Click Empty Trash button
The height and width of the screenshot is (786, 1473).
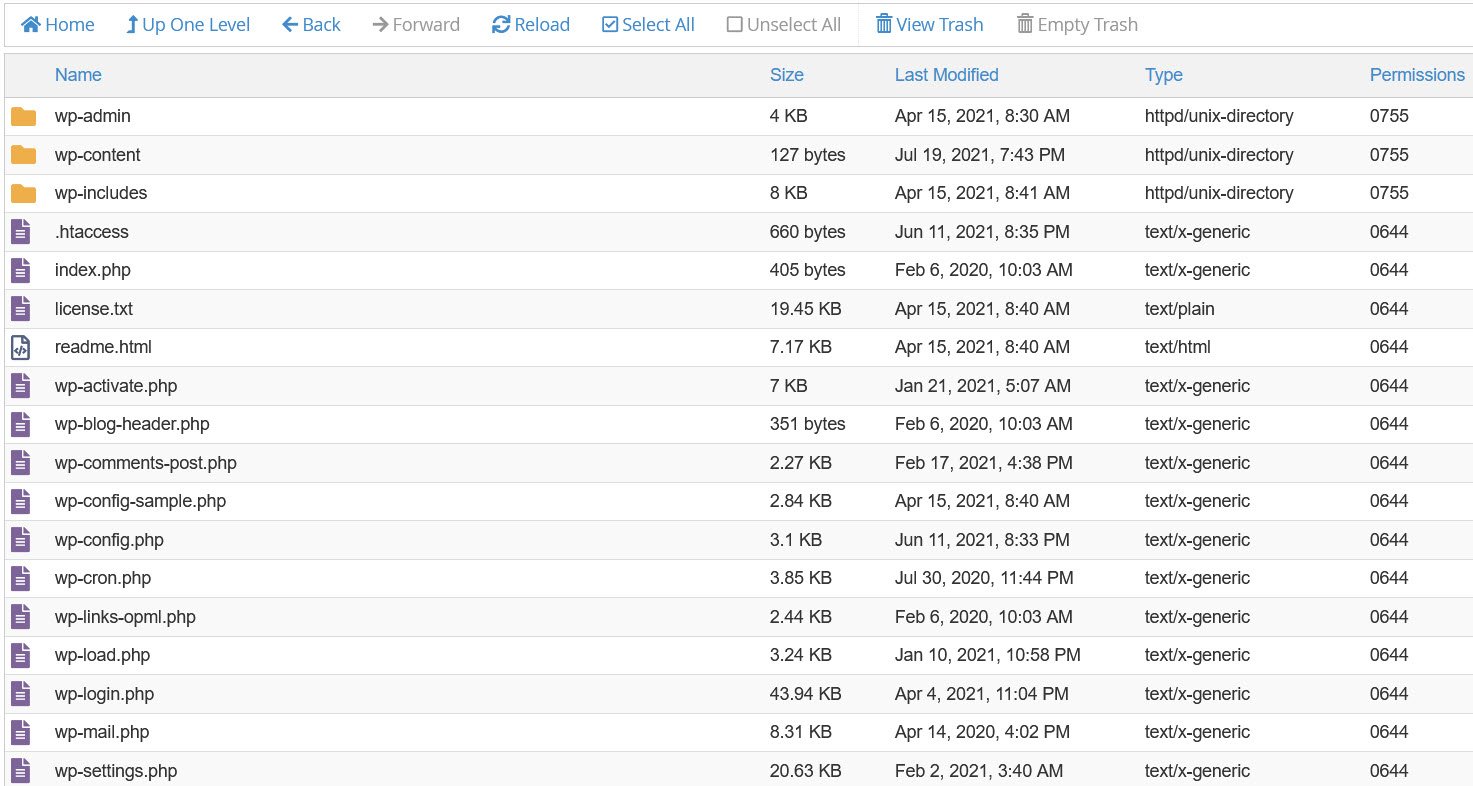(x=1077, y=25)
